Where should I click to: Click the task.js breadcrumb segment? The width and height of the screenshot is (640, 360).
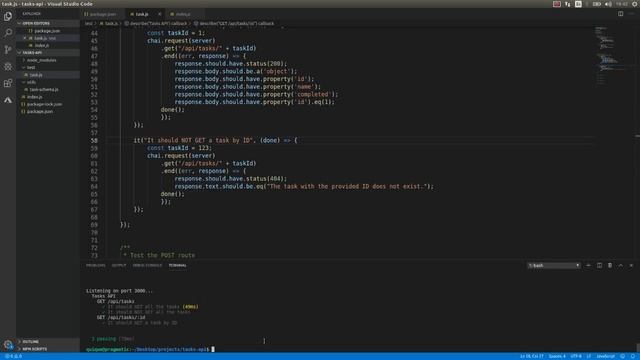coord(109,24)
